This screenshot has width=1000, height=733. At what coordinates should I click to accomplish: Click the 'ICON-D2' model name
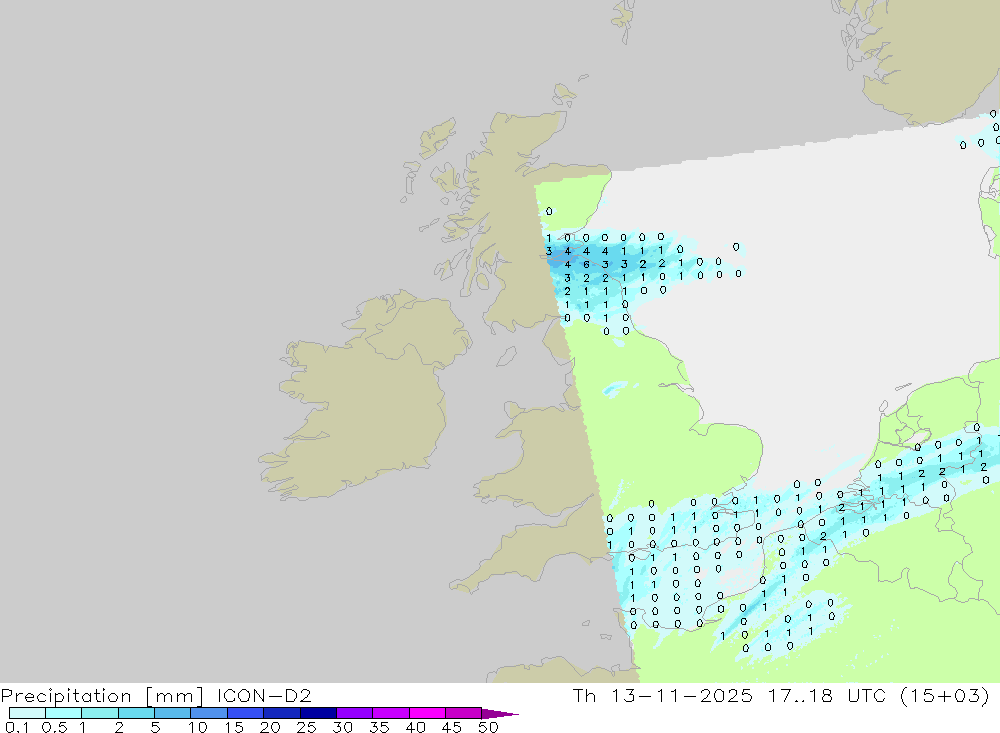(264, 695)
